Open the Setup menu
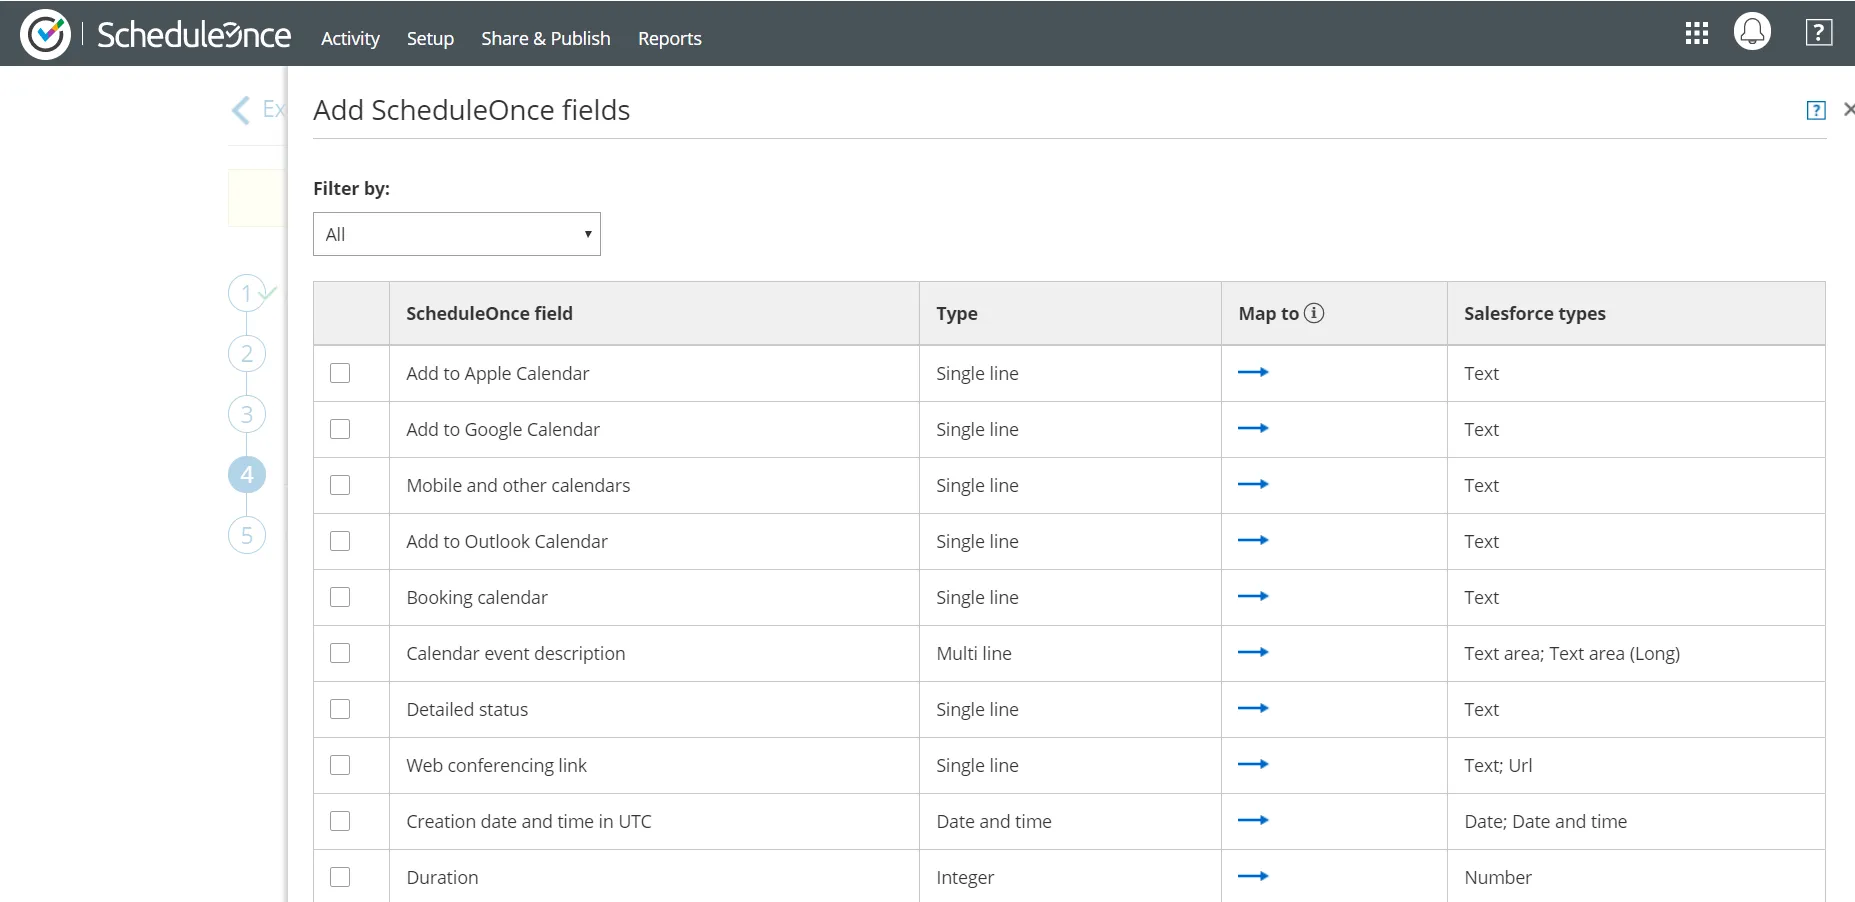 point(430,38)
